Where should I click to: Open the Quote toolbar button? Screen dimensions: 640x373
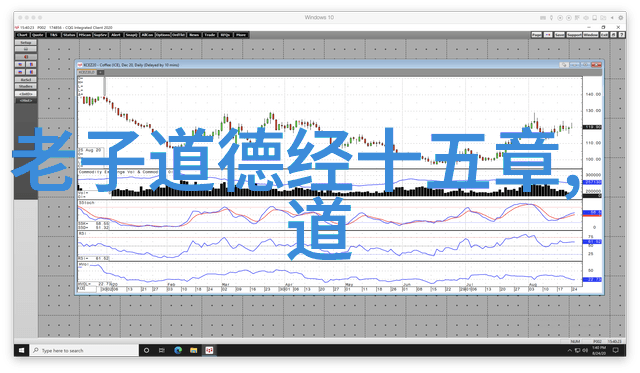38,35
